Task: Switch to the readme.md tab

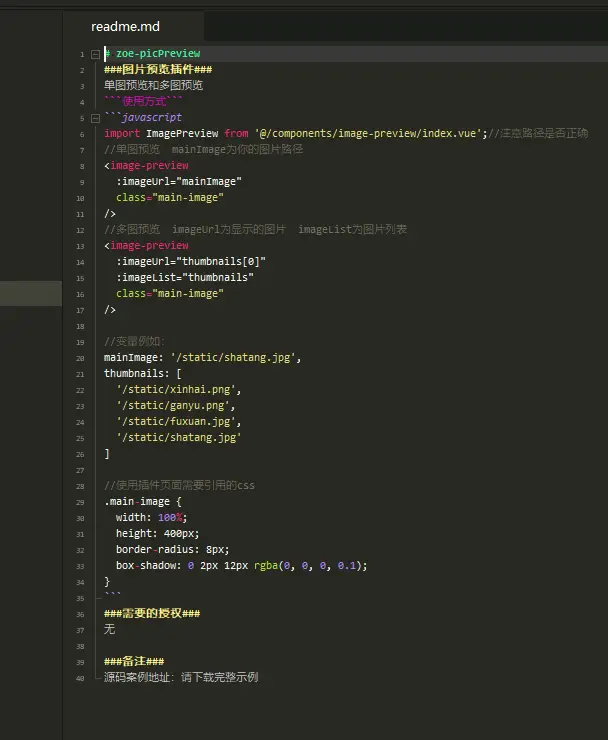Action: [x=125, y=27]
